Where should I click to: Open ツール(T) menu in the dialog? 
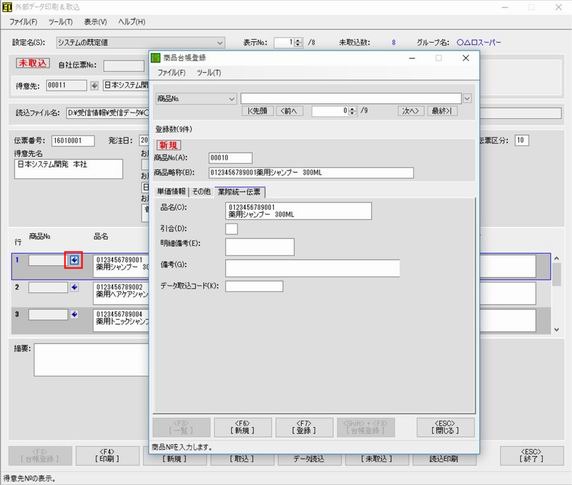coord(209,73)
